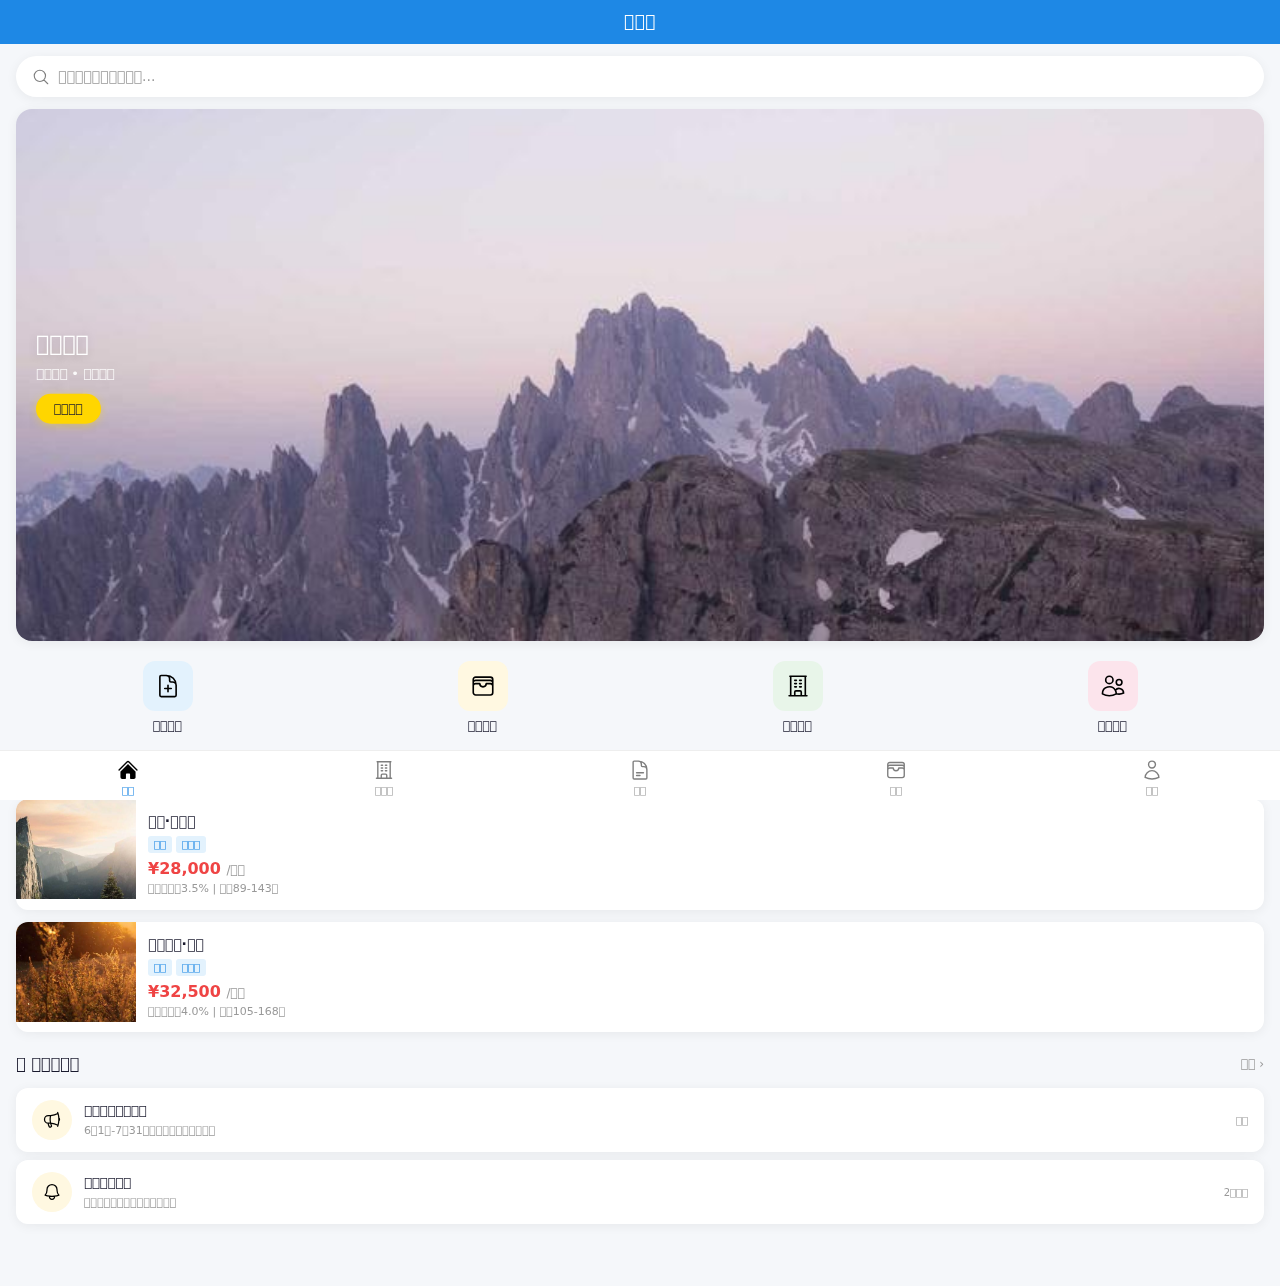The image size is (1280, 1286).
Task: Open the green building shortcut icon
Action: (798, 686)
